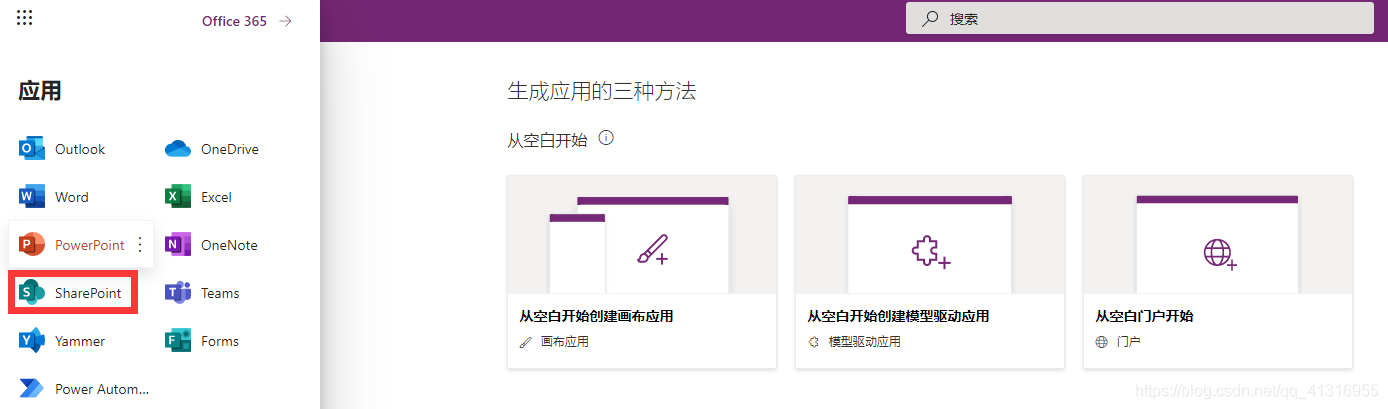1388x409 pixels.
Task: Click the Forms label
Action: coord(220,341)
